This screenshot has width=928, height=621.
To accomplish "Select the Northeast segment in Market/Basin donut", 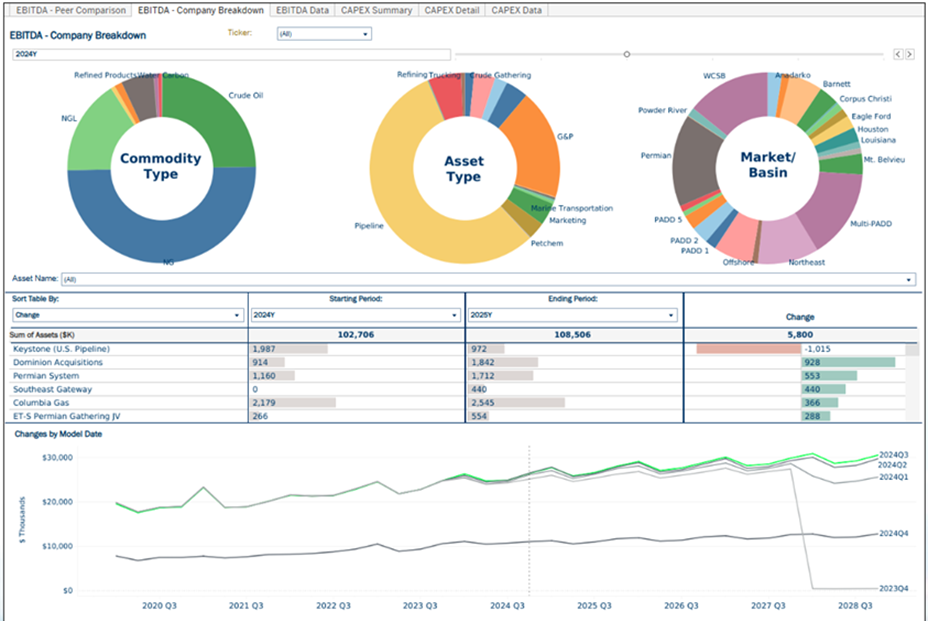I will point(787,242).
